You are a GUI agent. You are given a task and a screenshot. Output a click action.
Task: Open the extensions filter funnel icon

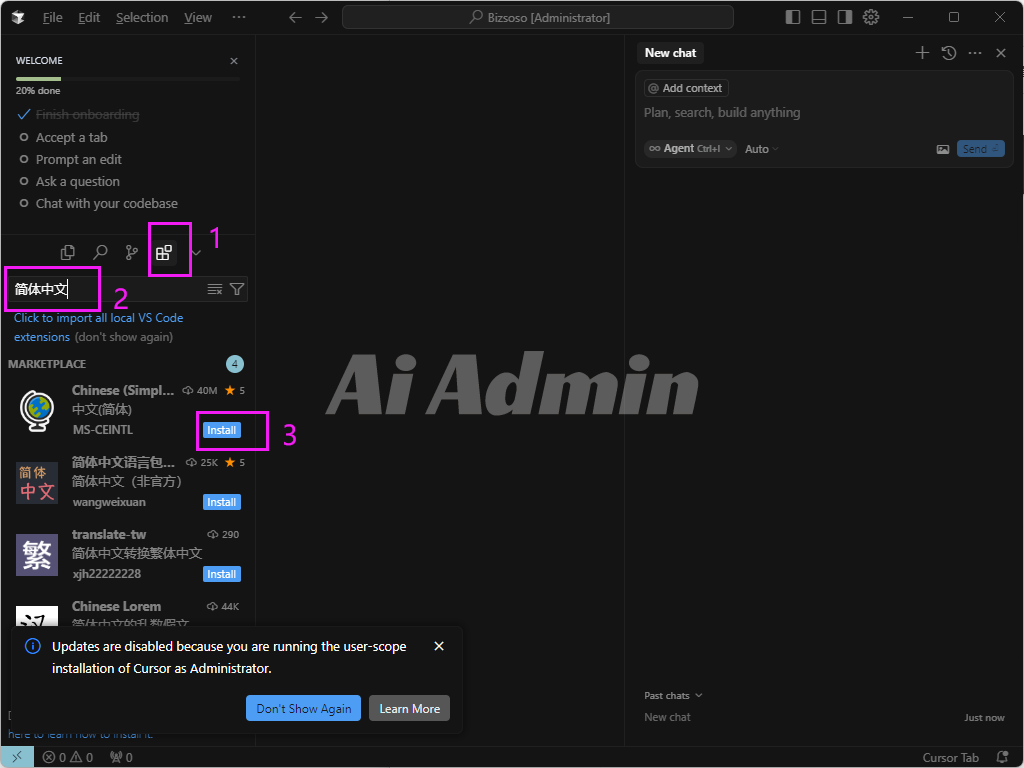pyautogui.click(x=237, y=289)
